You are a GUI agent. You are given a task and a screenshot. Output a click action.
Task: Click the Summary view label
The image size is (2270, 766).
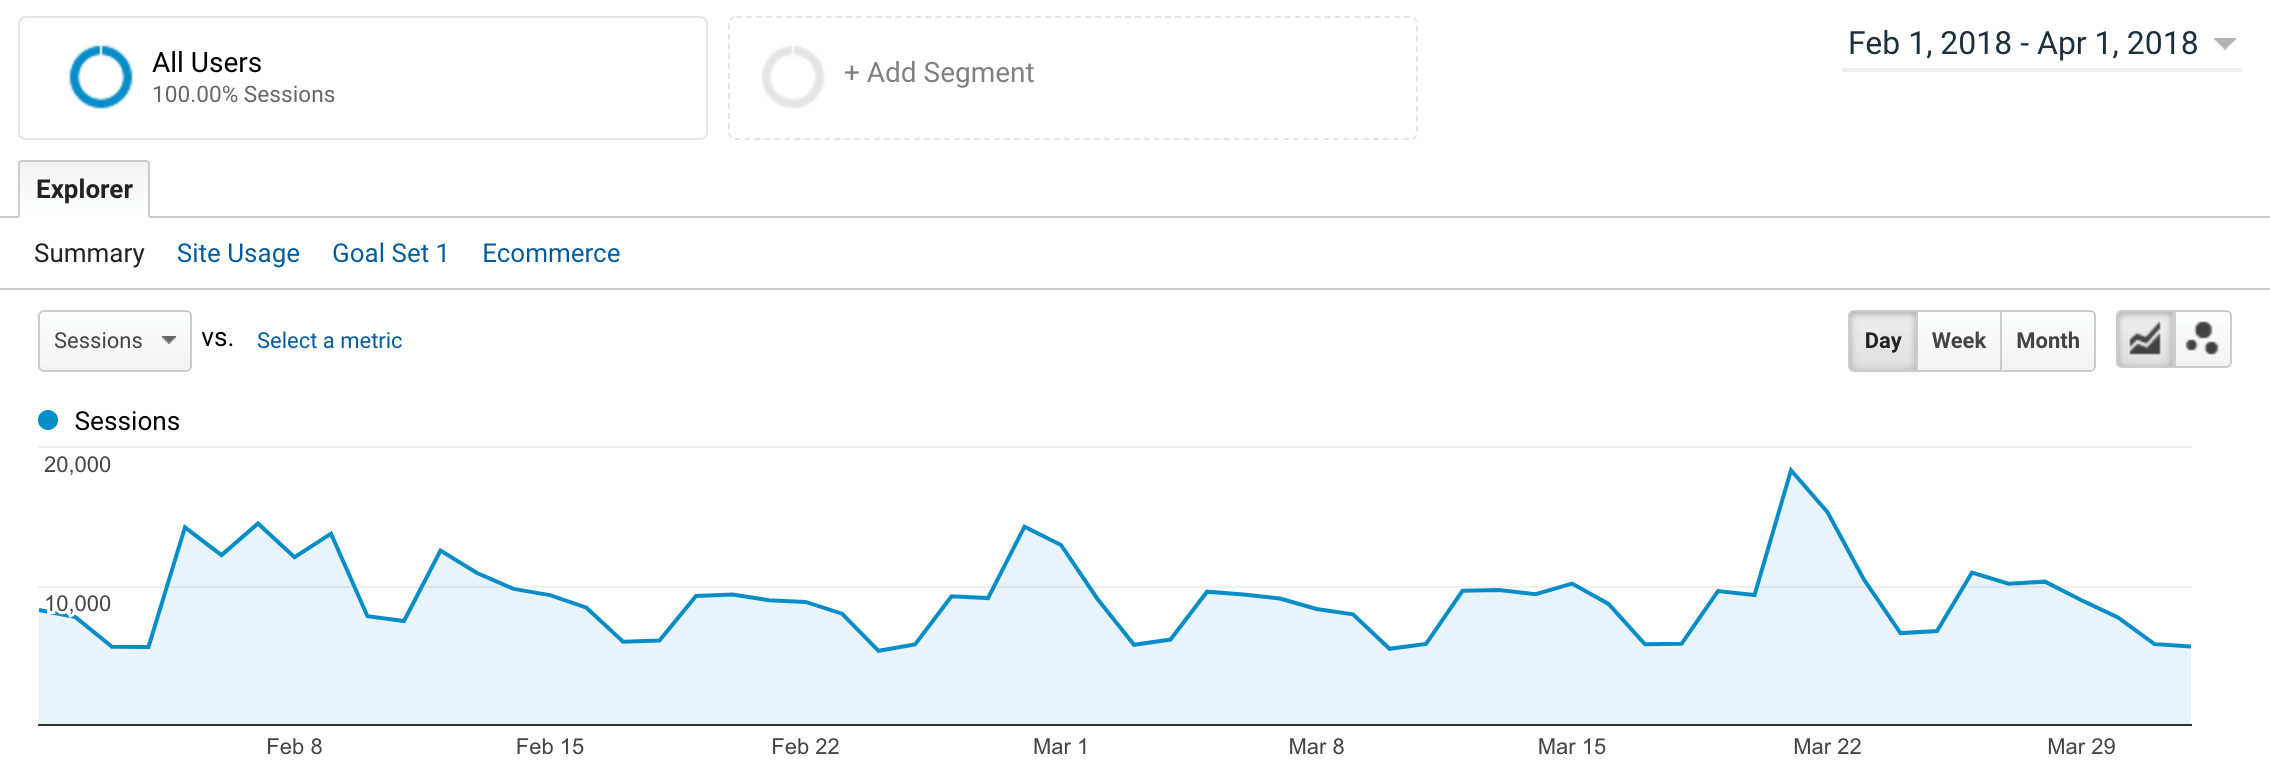coord(89,253)
